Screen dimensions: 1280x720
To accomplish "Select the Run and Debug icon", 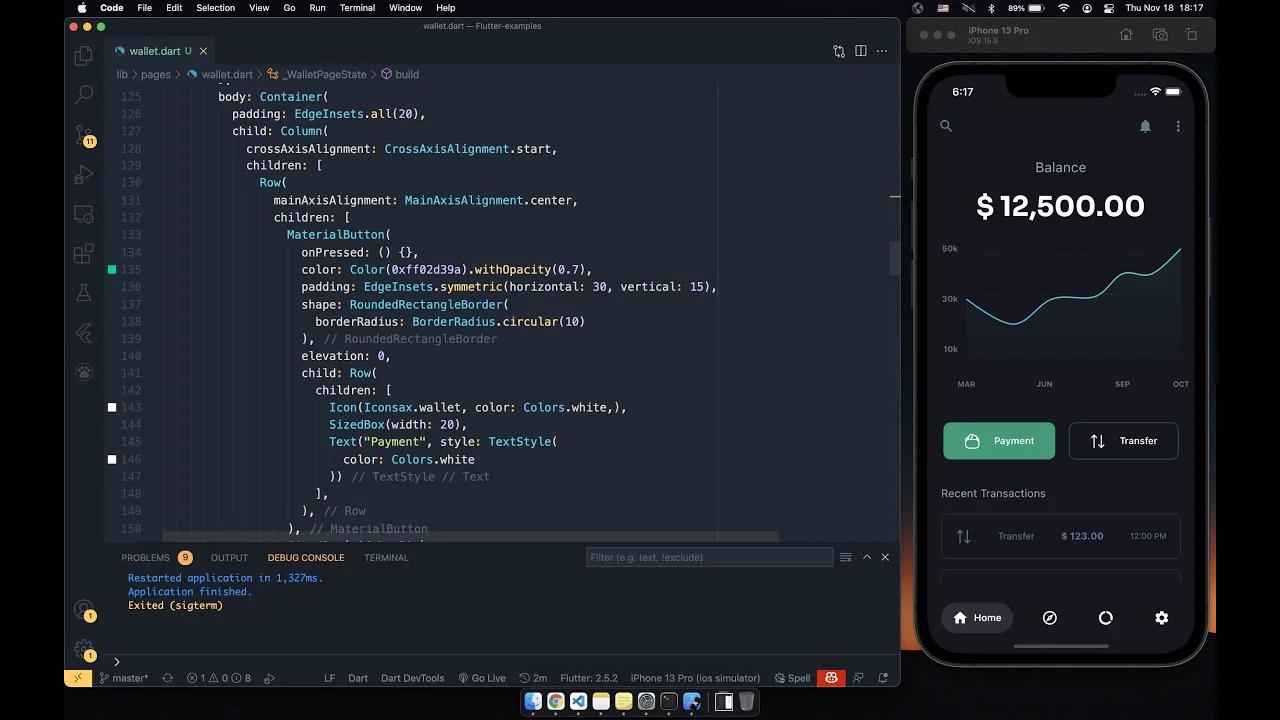I will point(84,174).
